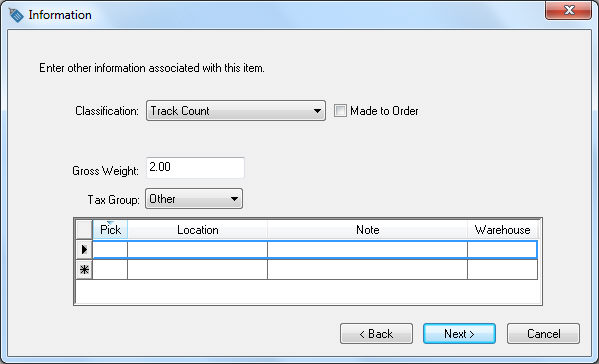Open the Classification dropdown showing Track Count
Image resolution: width=599 pixels, height=364 pixels.
click(x=236, y=111)
